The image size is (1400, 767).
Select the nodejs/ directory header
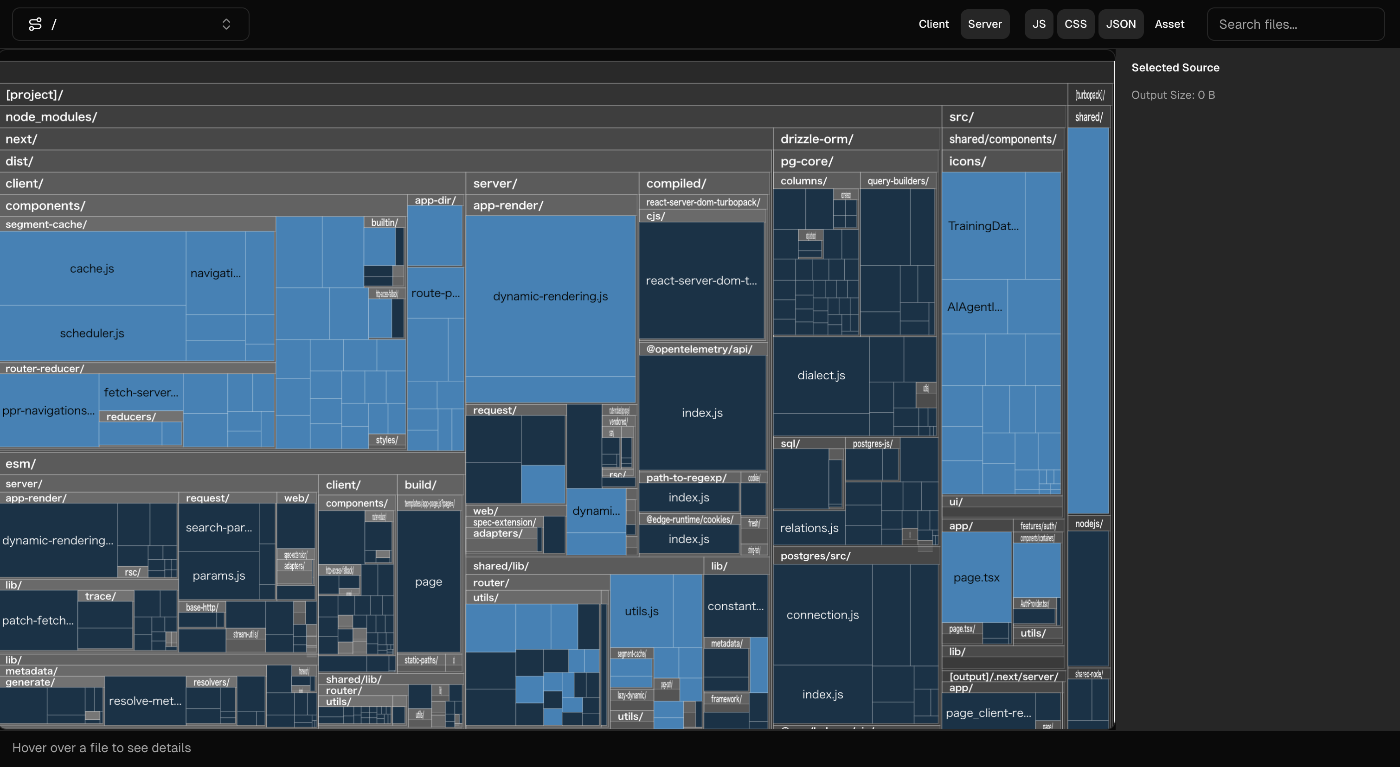point(1088,524)
